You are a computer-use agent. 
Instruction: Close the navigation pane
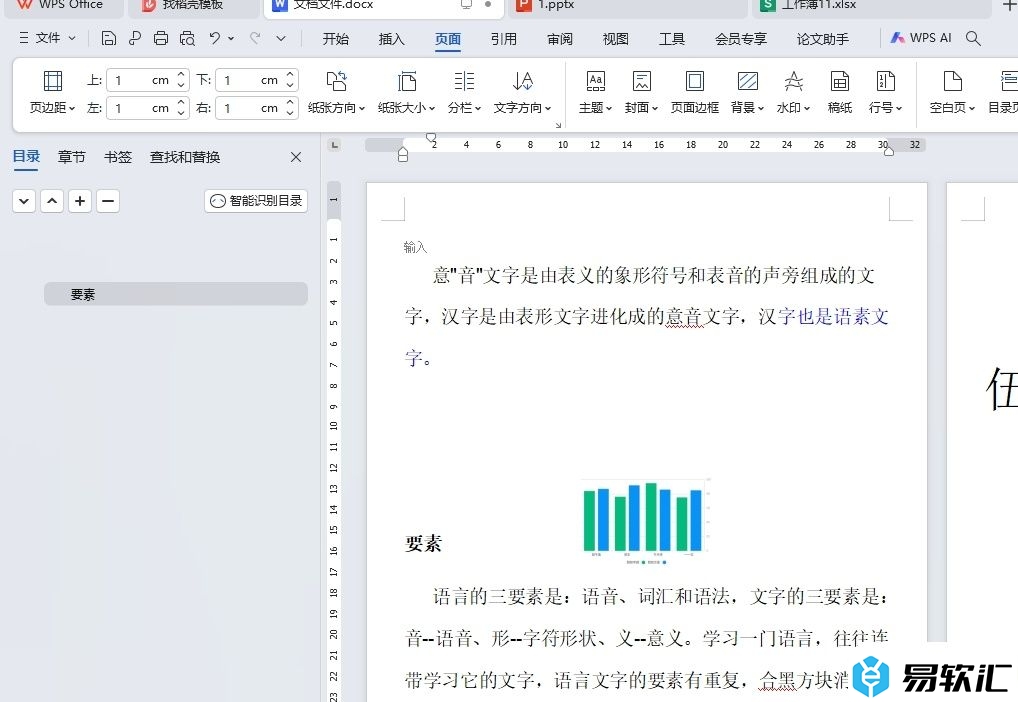296,157
